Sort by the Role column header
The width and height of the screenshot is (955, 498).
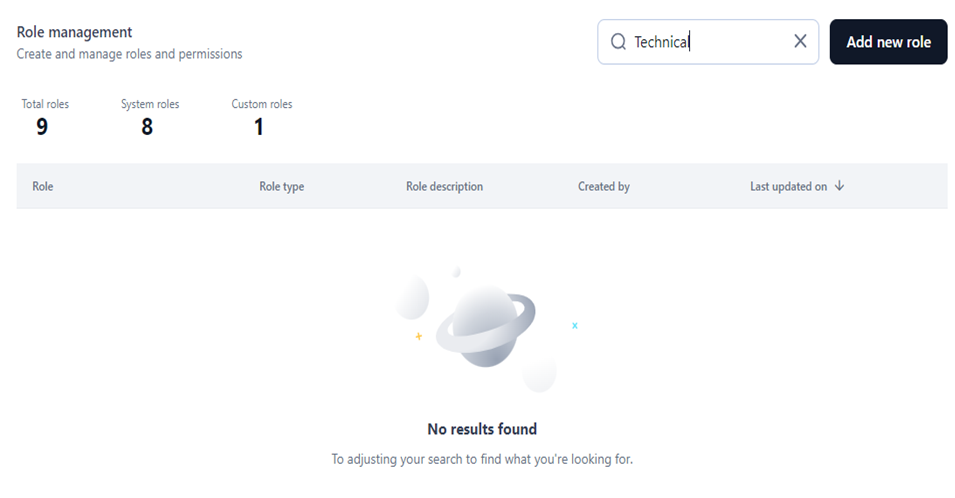coord(43,186)
